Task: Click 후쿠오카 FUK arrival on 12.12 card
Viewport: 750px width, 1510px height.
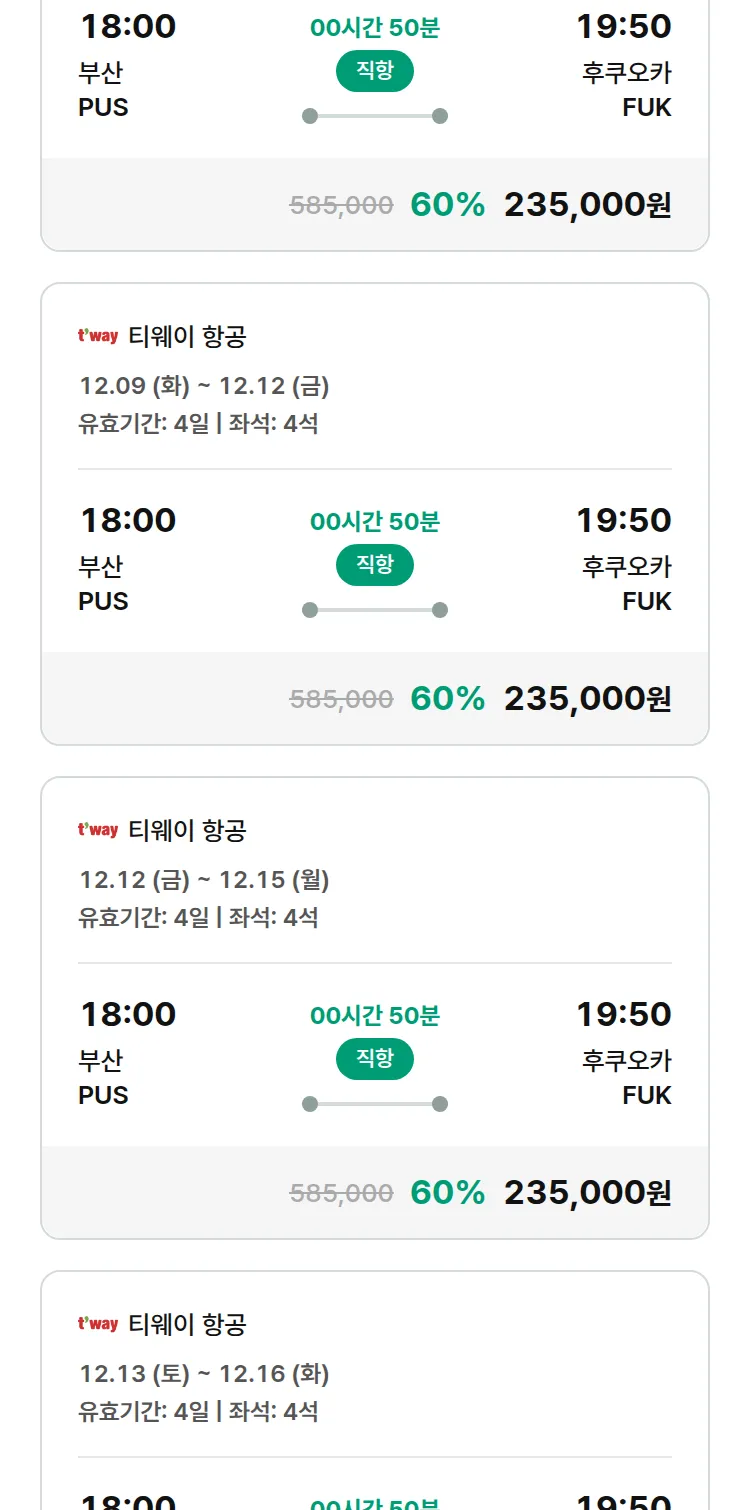Action: (626, 1076)
